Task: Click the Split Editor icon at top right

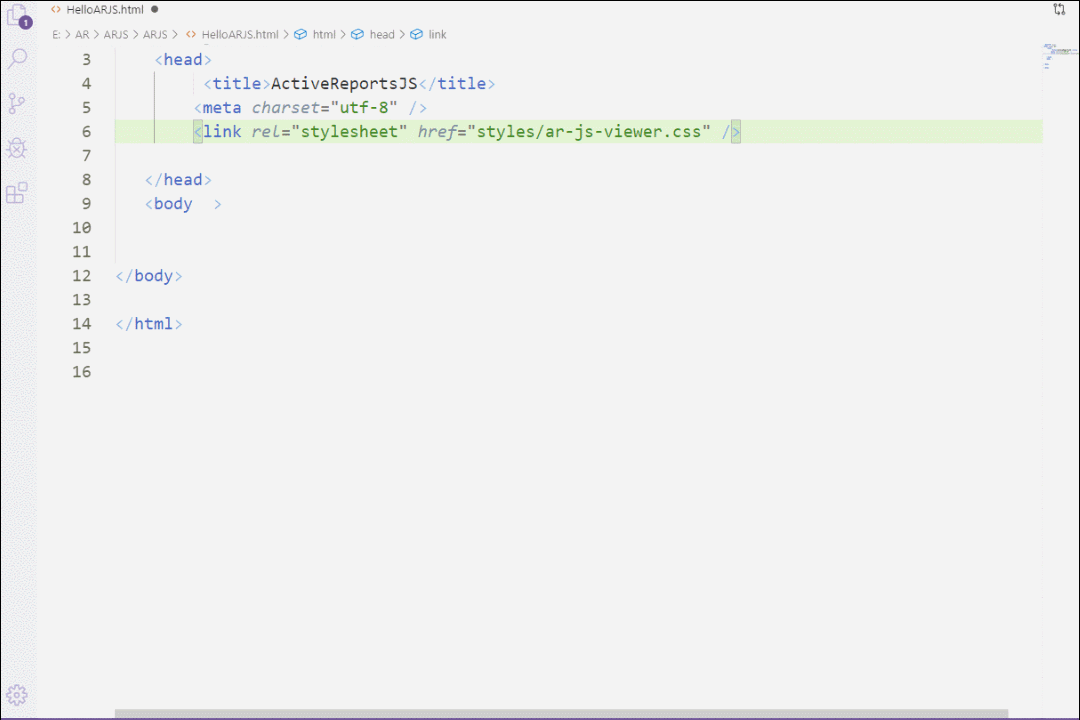Action: coord(1058,9)
